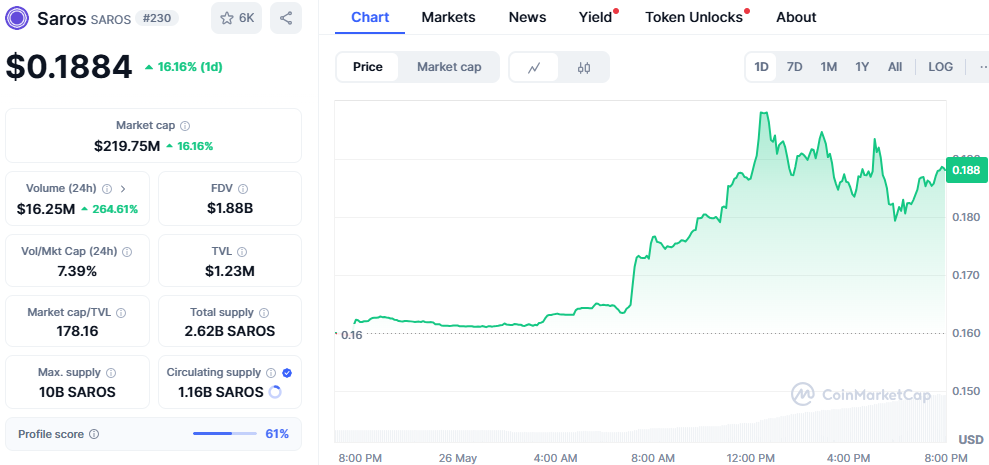The height and width of the screenshot is (465, 989).
Task: Add Saros to watchlist via star button
Action: point(237,18)
